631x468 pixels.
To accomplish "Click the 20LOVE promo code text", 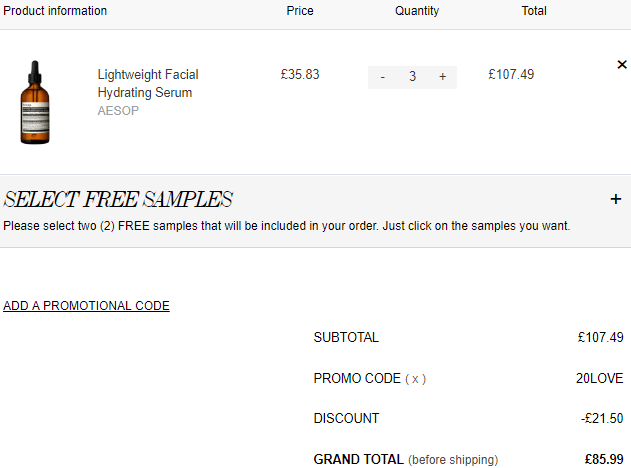I will [599, 378].
